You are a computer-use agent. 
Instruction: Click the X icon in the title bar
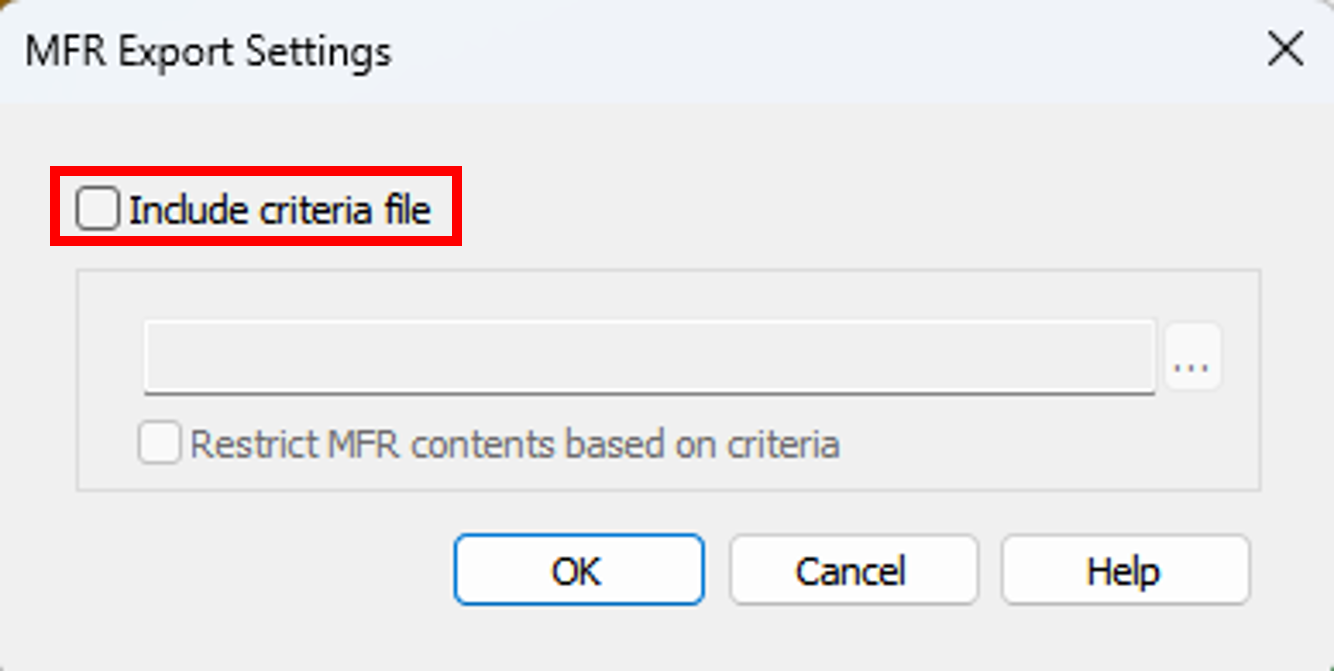1284,50
